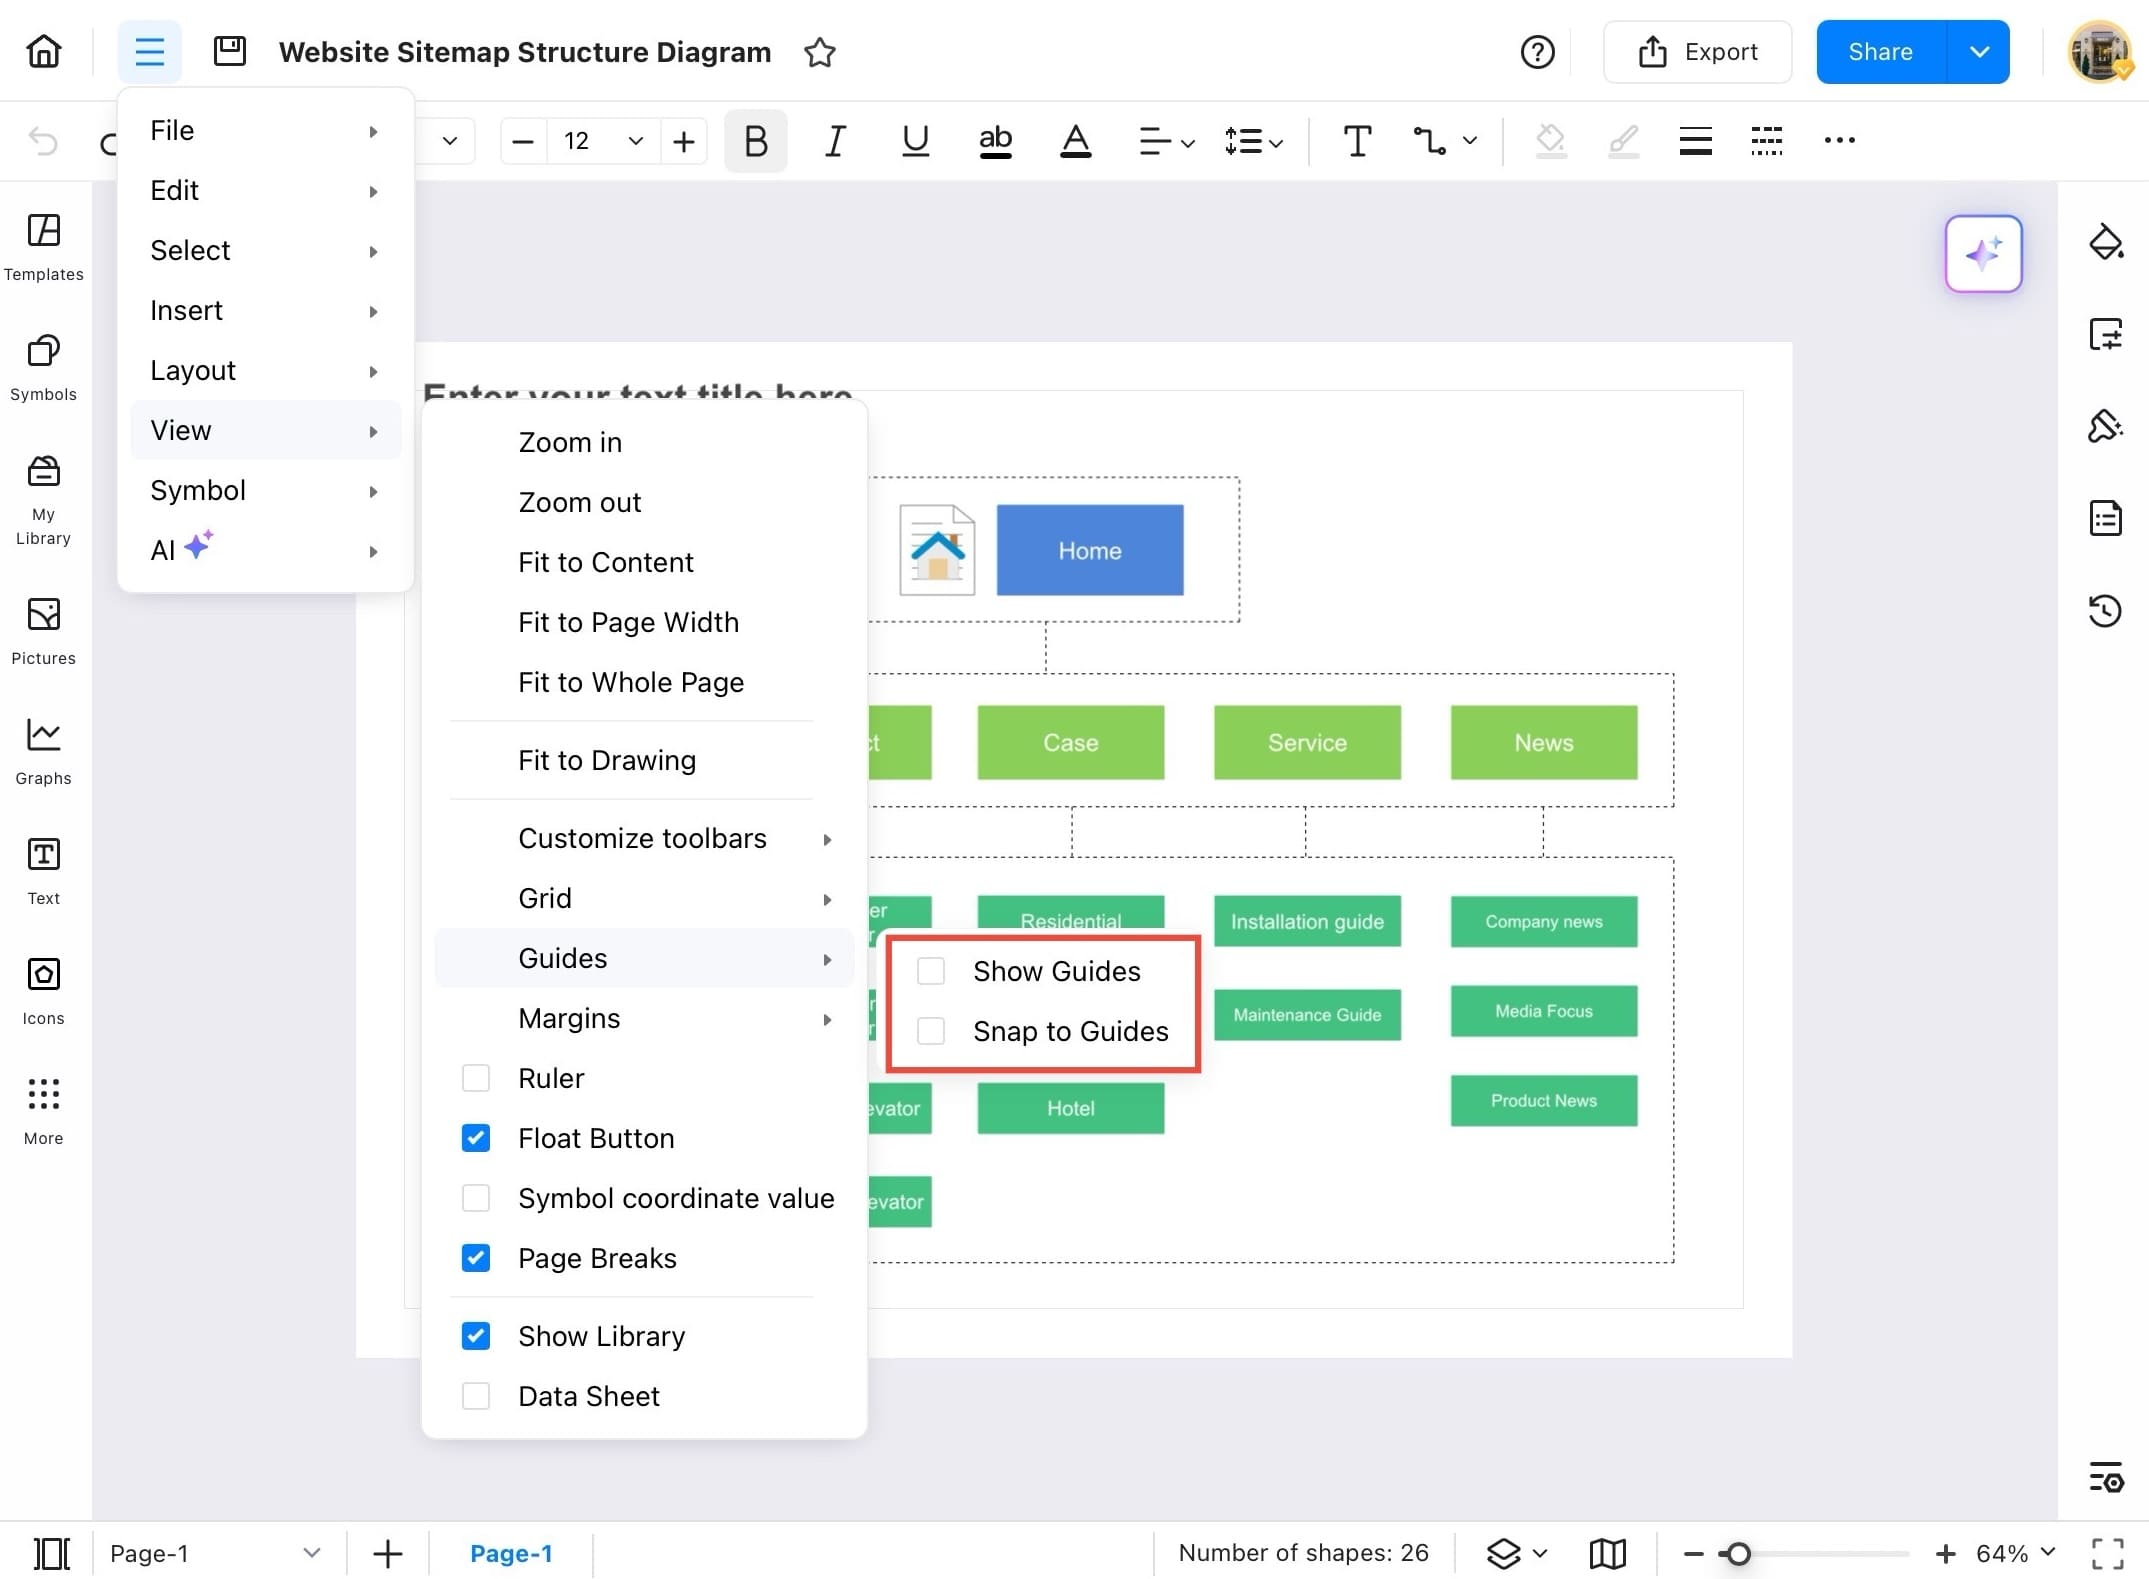Select the Home shape on canvas
This screenshot has width=2149, height=1579.
[1089, 550]
